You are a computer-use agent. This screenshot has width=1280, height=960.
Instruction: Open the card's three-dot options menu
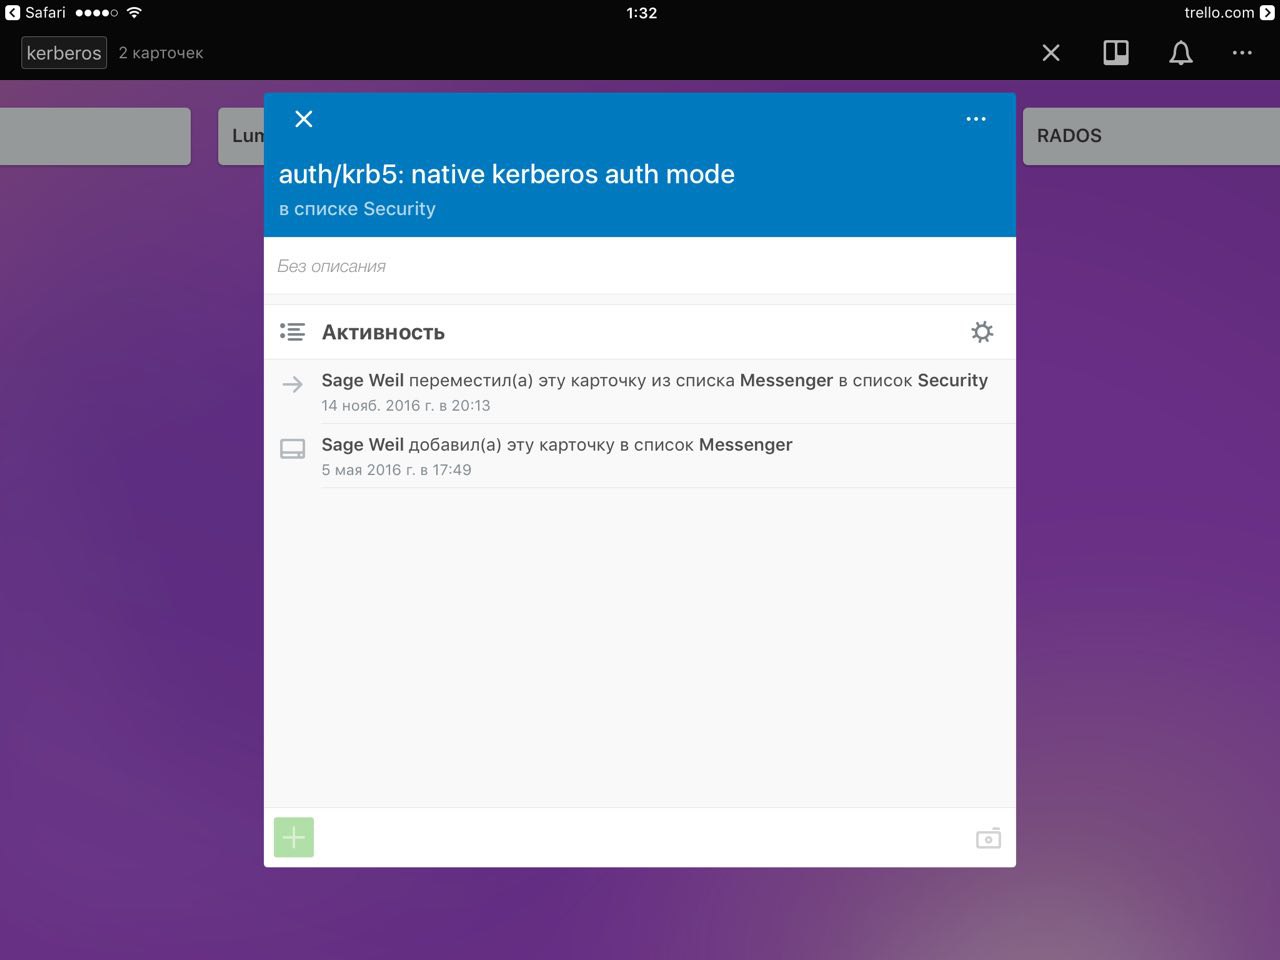pyautogui.click(x=976, y=119)
